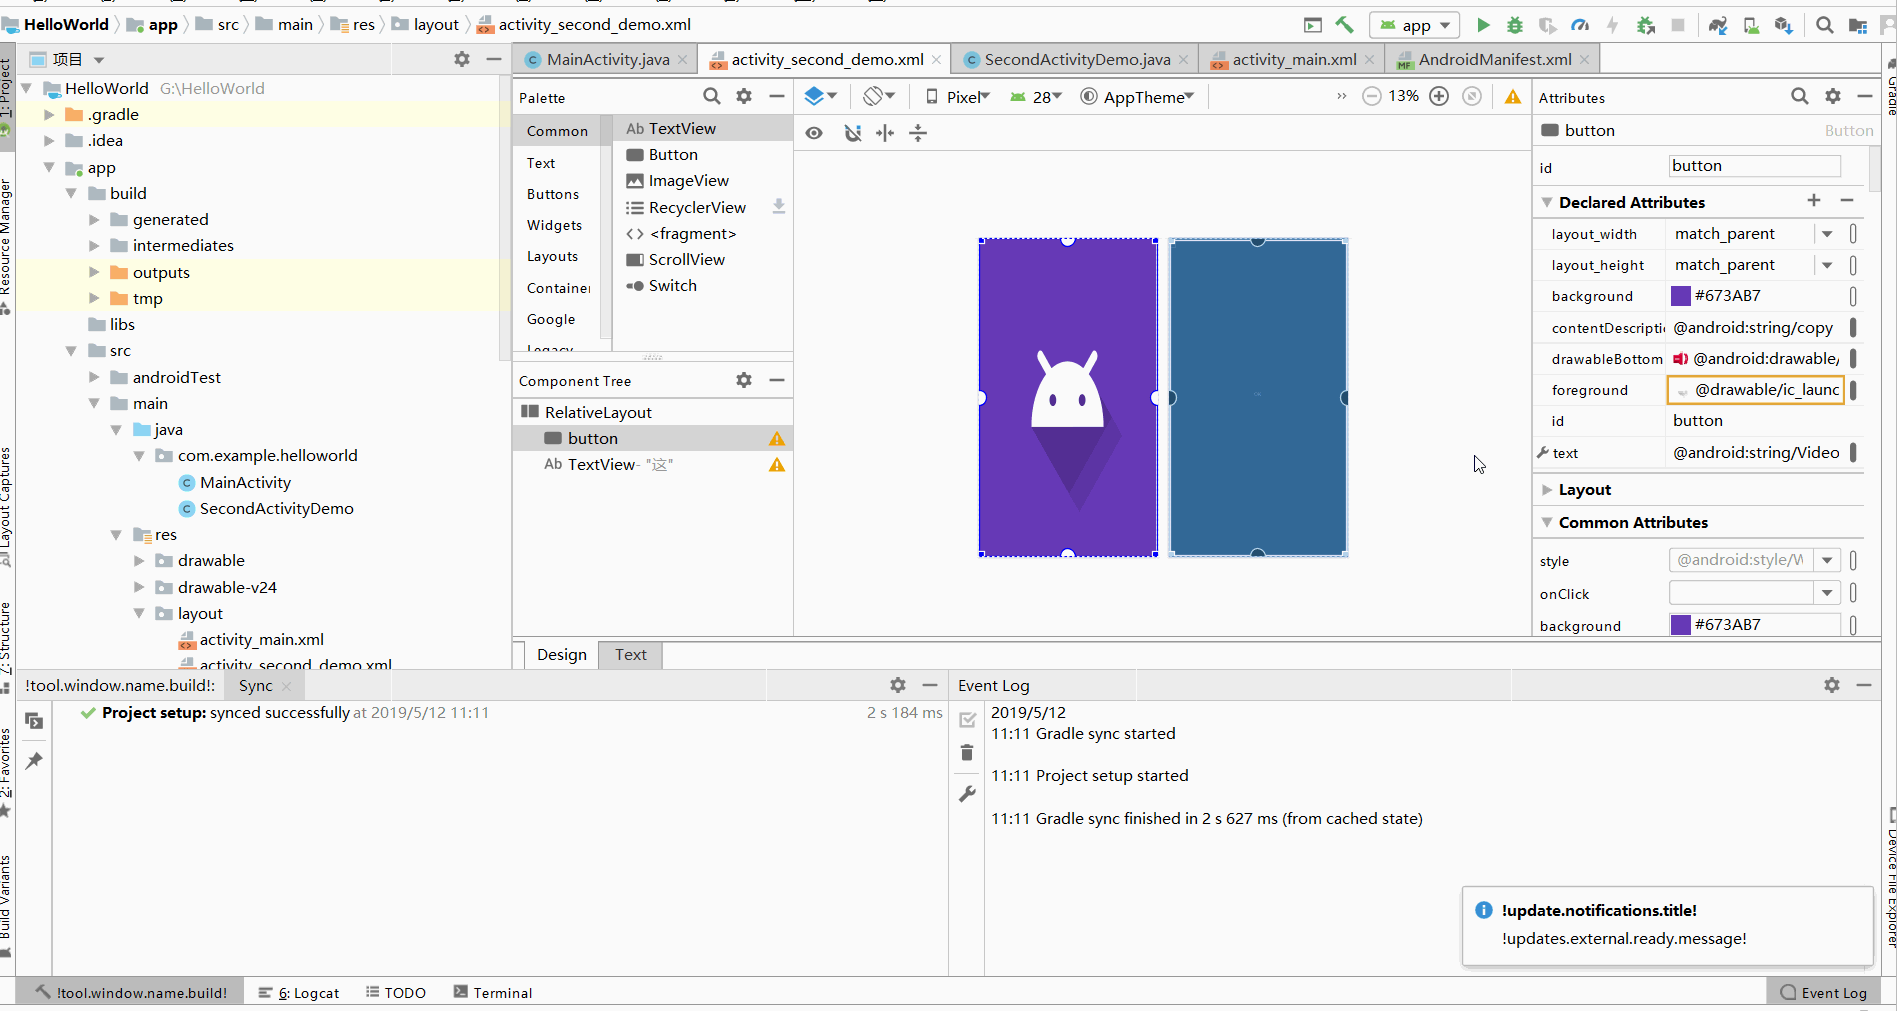This screenshot has width=1897, height=1011.
Task: Open the profiler gauge icon
Action: 1580,25
